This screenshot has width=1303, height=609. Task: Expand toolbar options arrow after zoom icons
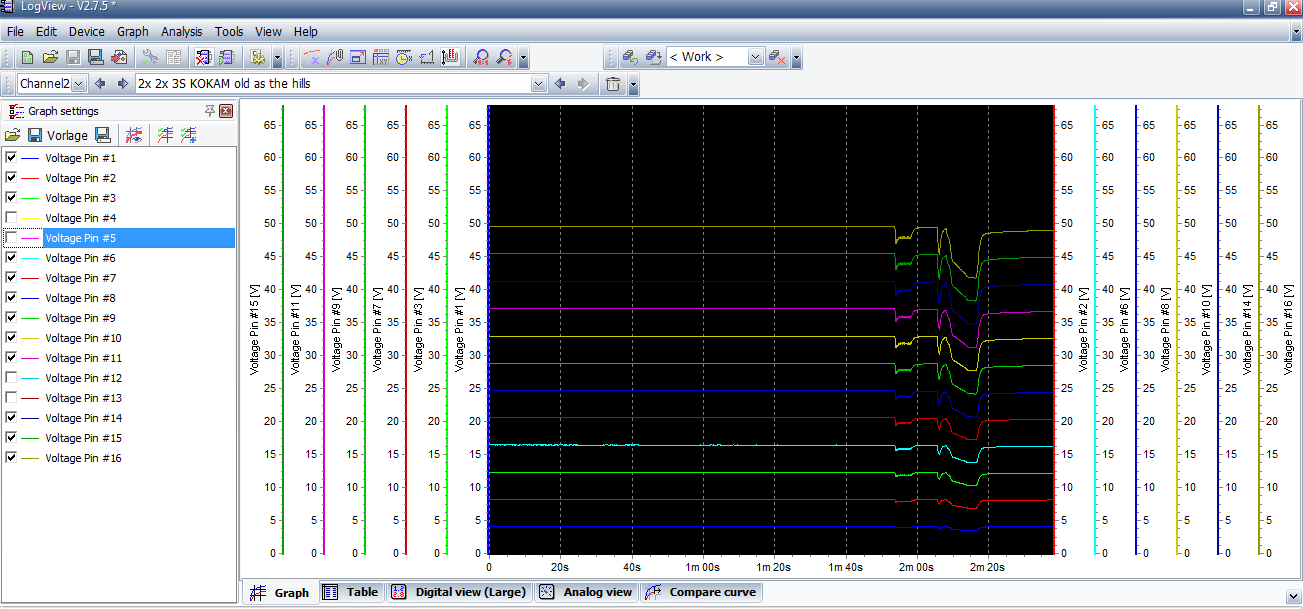click(x=524, y=57)
